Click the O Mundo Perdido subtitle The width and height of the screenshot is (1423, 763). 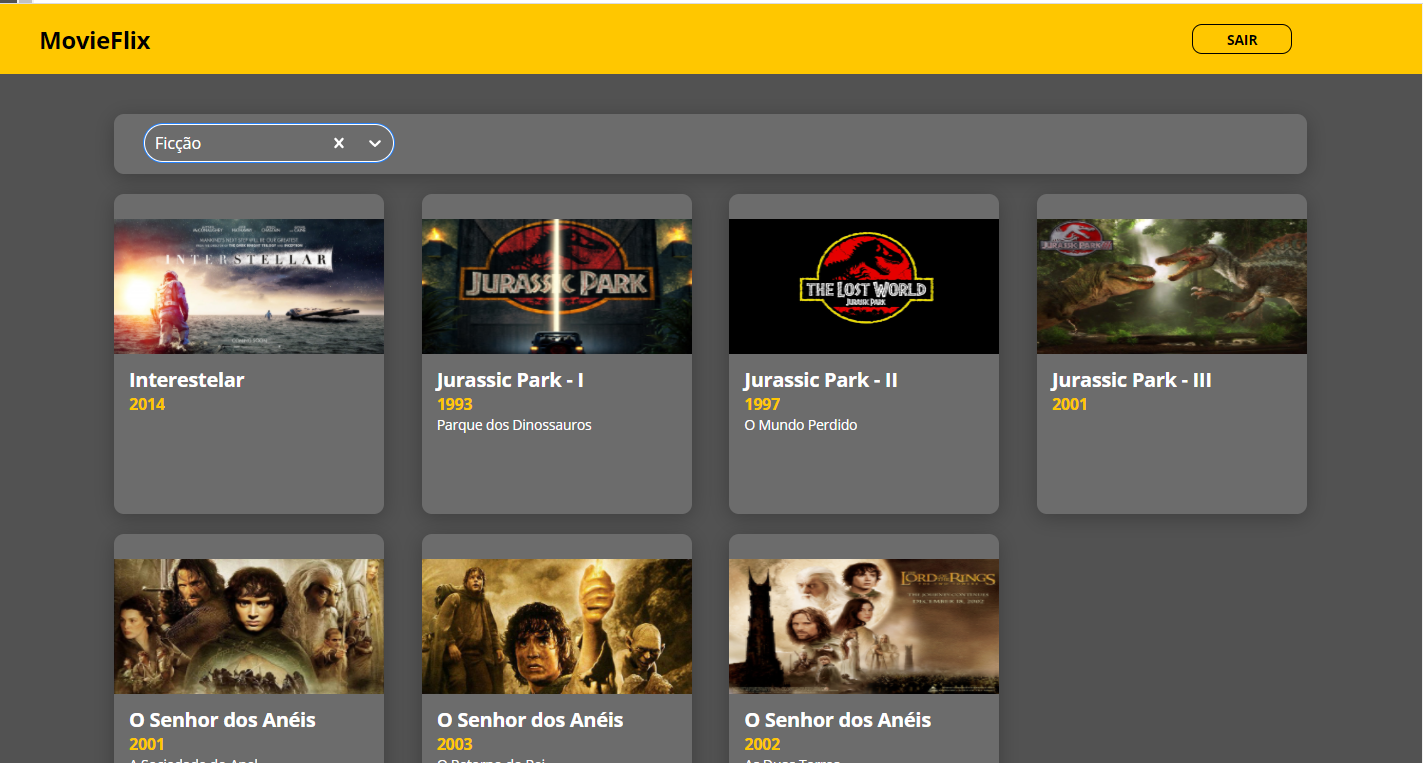pos(801,425)
